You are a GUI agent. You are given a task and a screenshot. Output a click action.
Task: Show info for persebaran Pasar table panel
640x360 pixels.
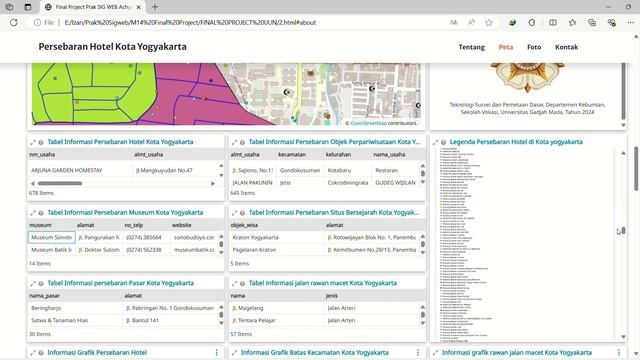pos(41,284)
